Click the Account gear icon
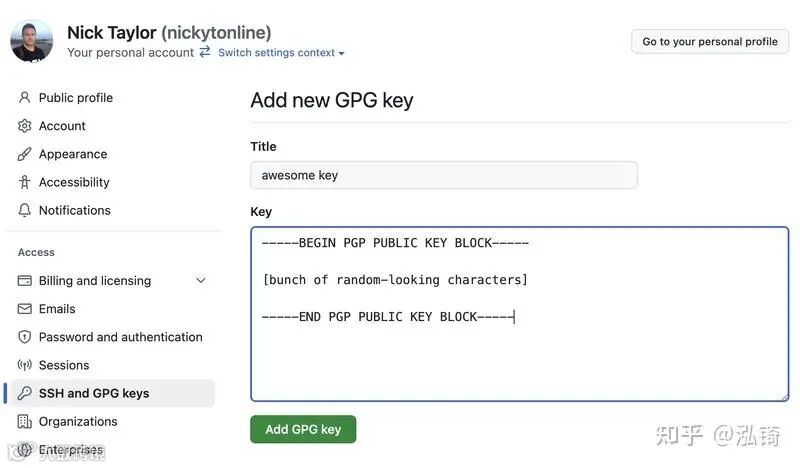The height and width of the screenshot is (468, 800). [25, 126]
